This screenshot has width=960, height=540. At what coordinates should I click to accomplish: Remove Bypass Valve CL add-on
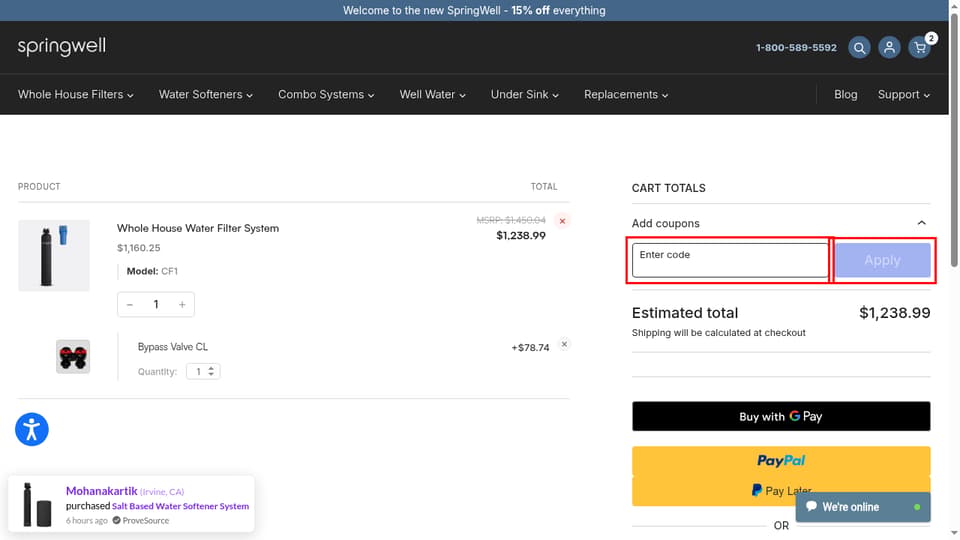(564, 344)
